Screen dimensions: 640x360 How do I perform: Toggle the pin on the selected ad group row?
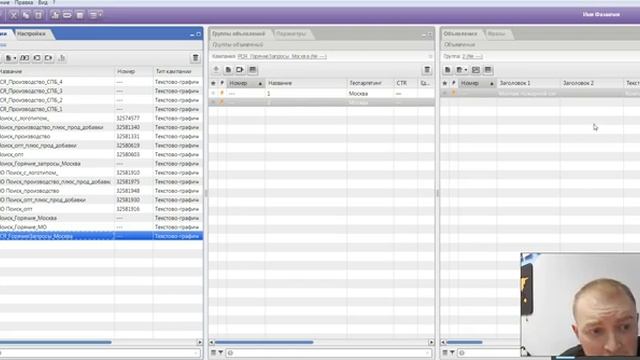pos(222,102)
